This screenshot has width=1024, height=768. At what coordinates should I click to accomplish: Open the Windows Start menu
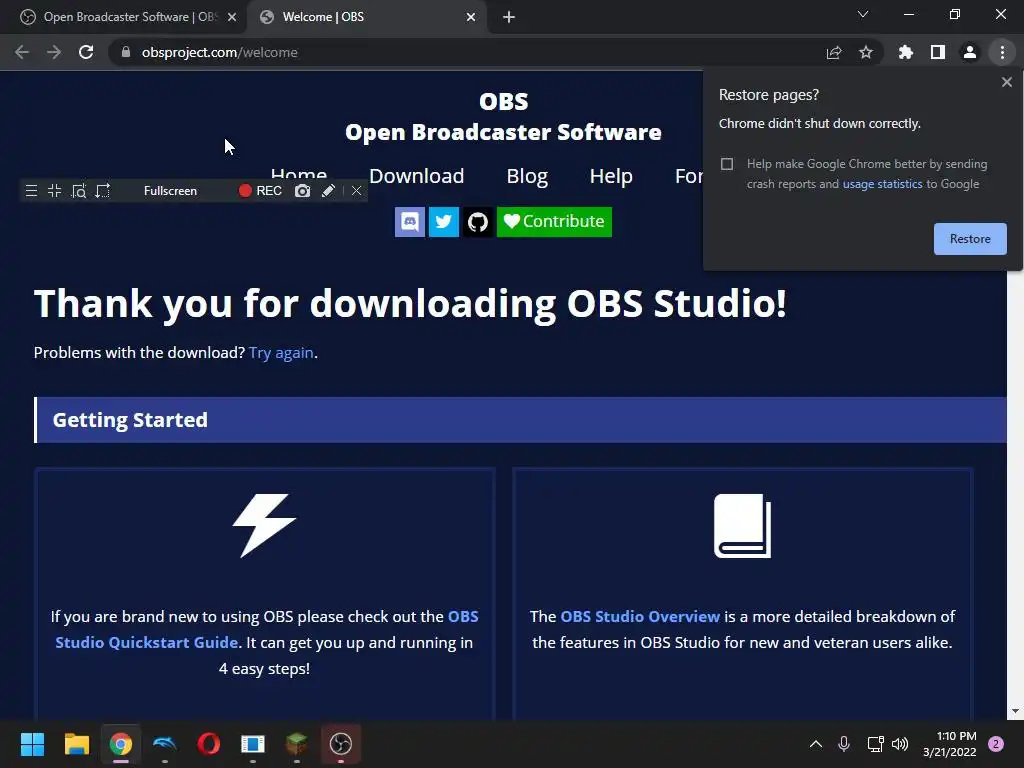32,744
